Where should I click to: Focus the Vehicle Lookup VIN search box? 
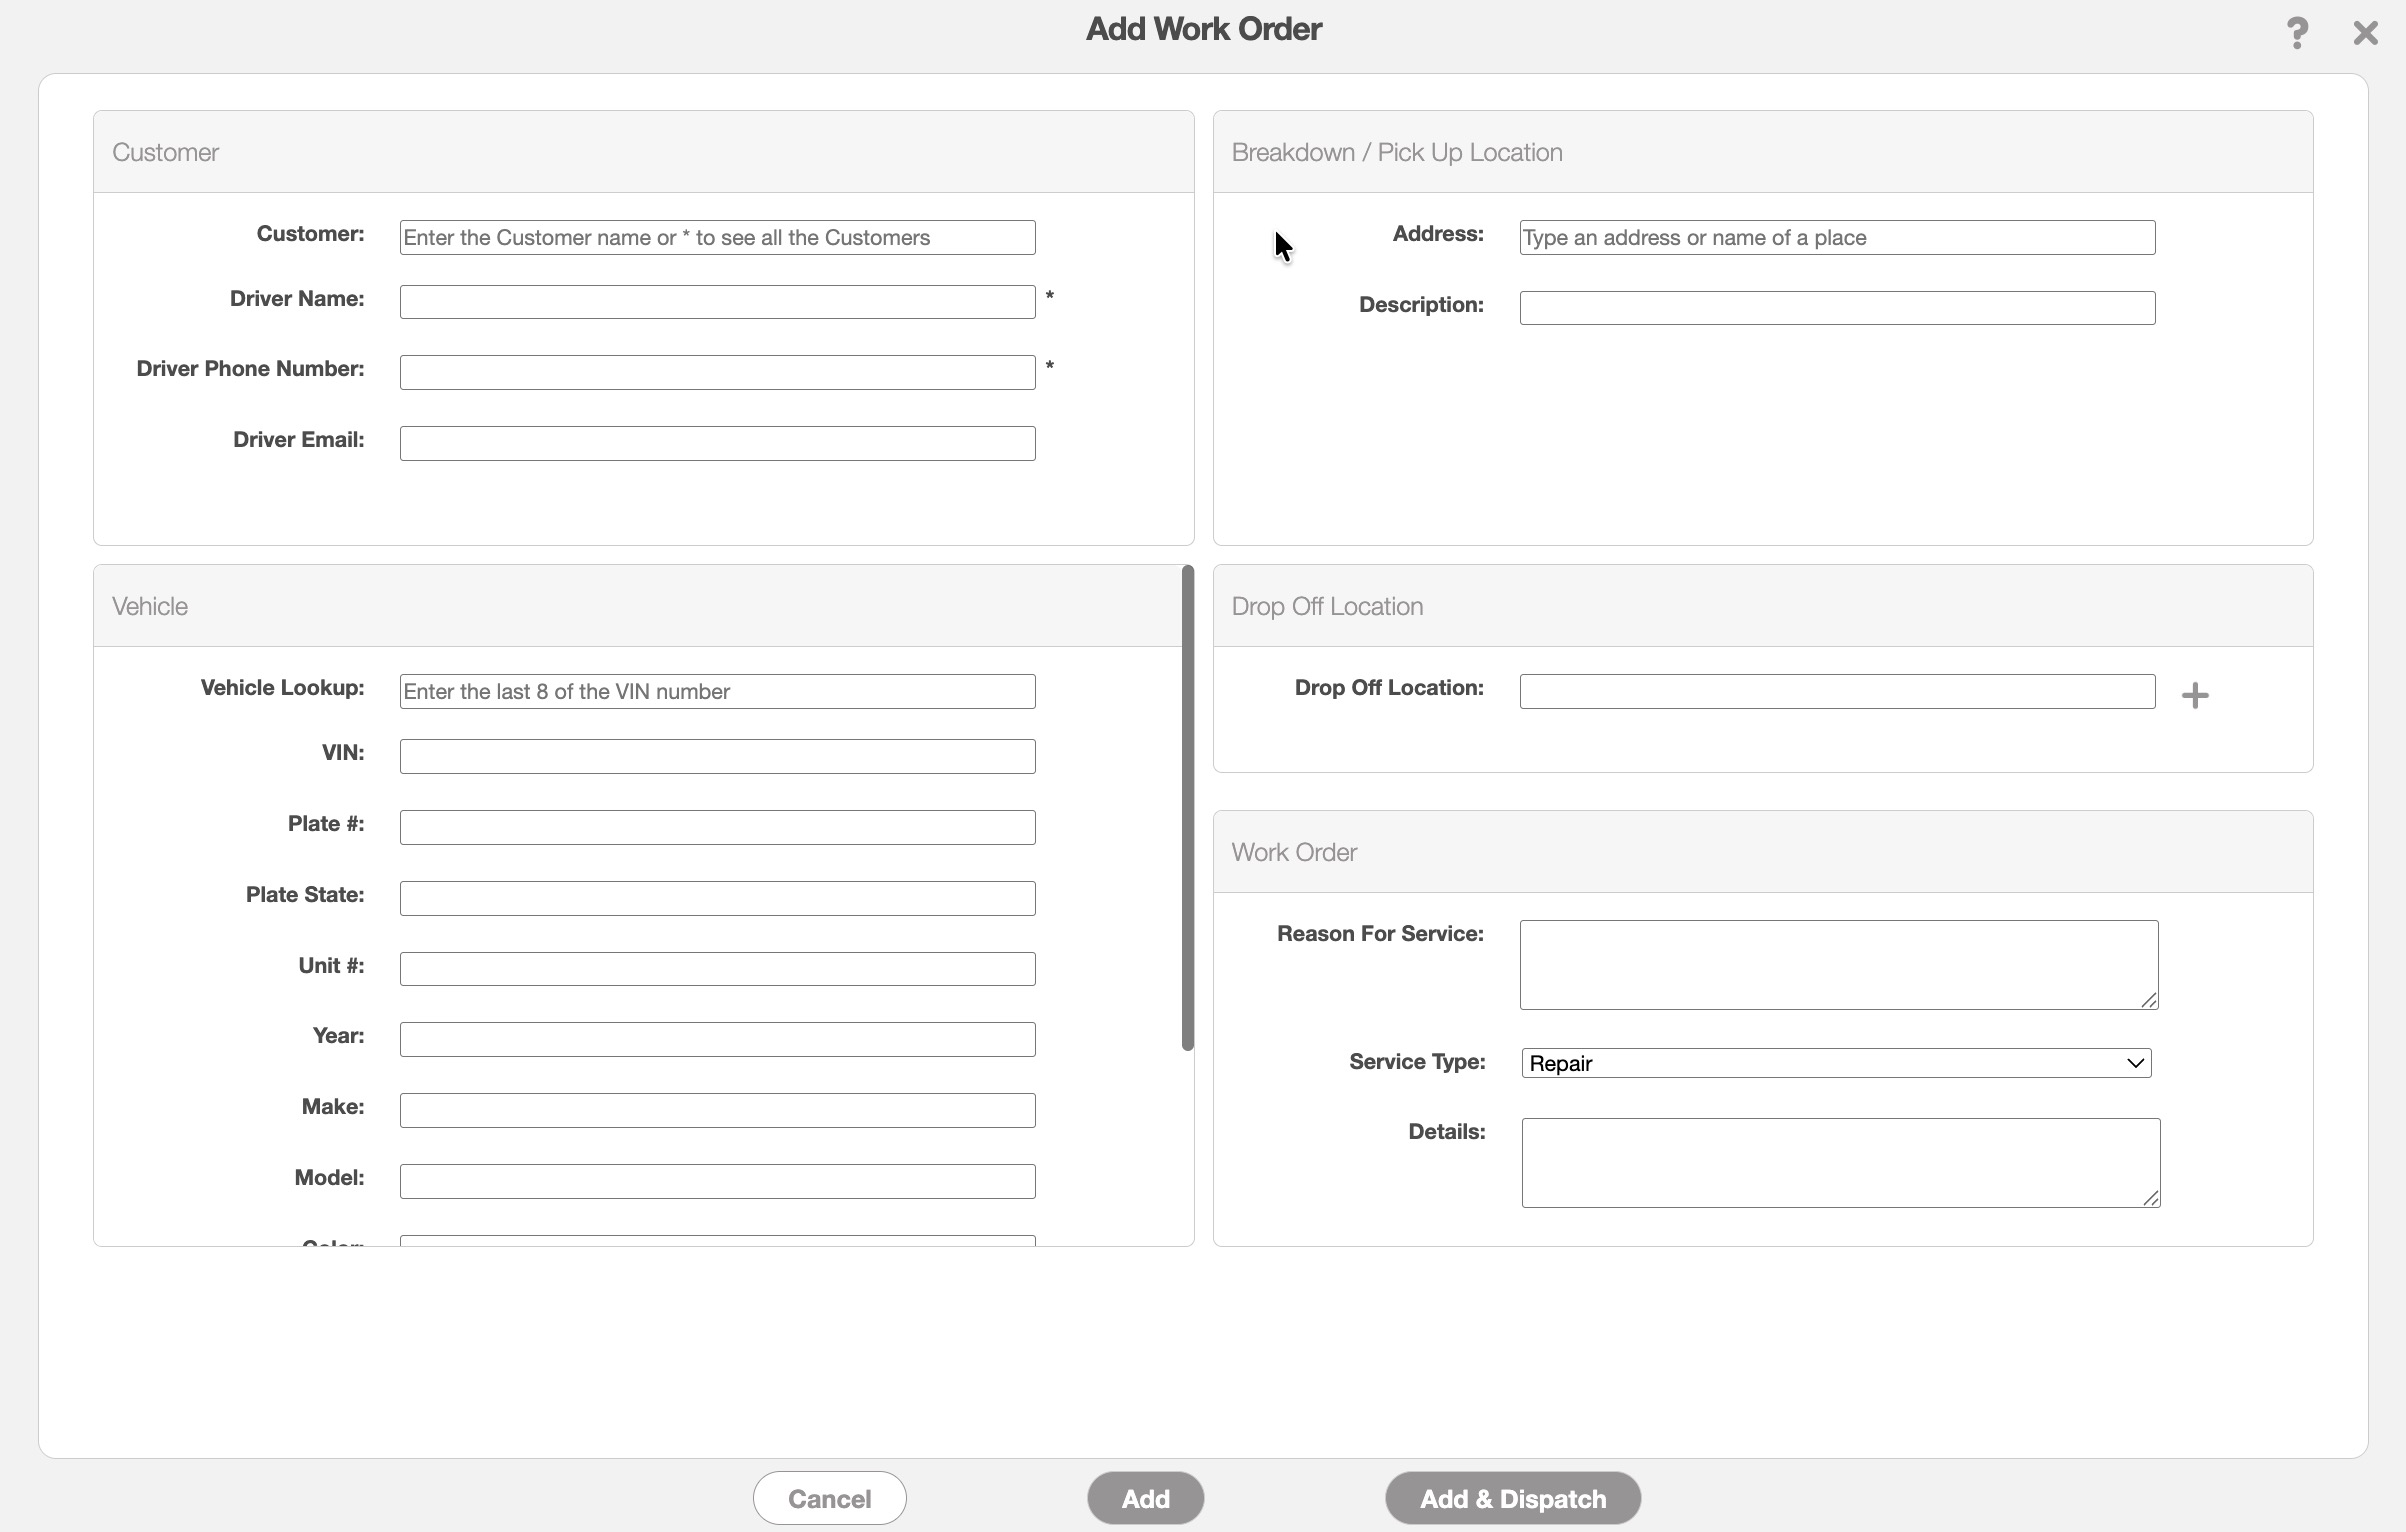[717, 691]
